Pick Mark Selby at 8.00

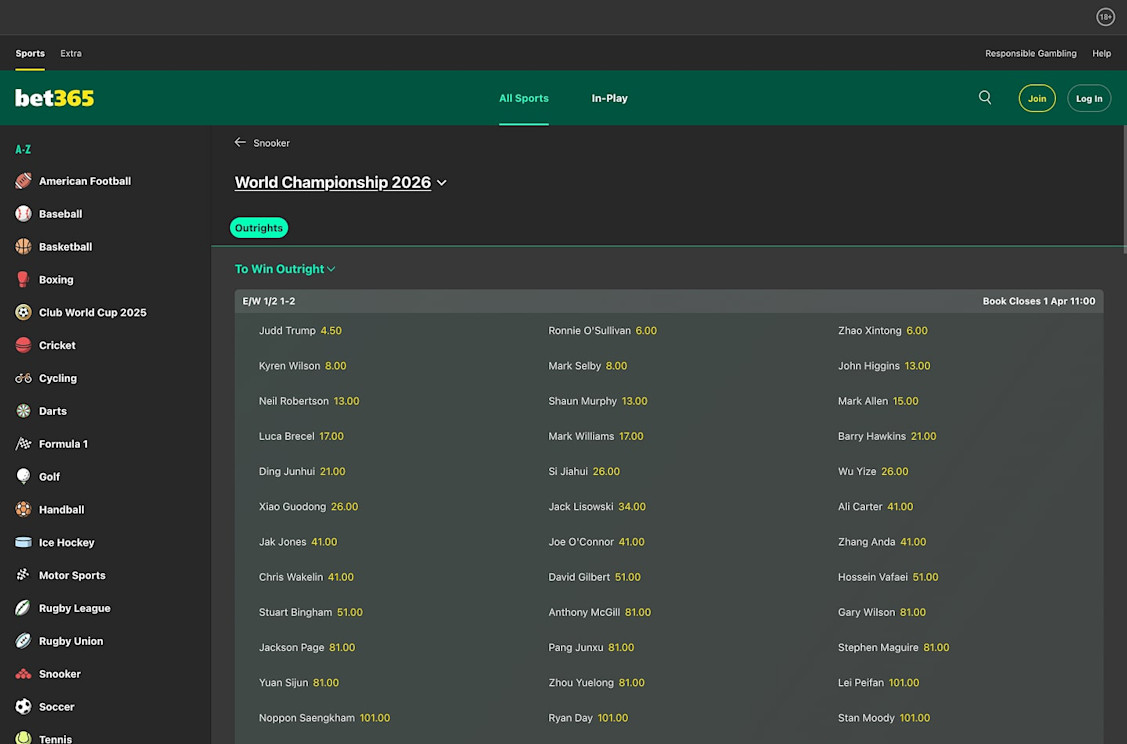(x=588, y=366)
